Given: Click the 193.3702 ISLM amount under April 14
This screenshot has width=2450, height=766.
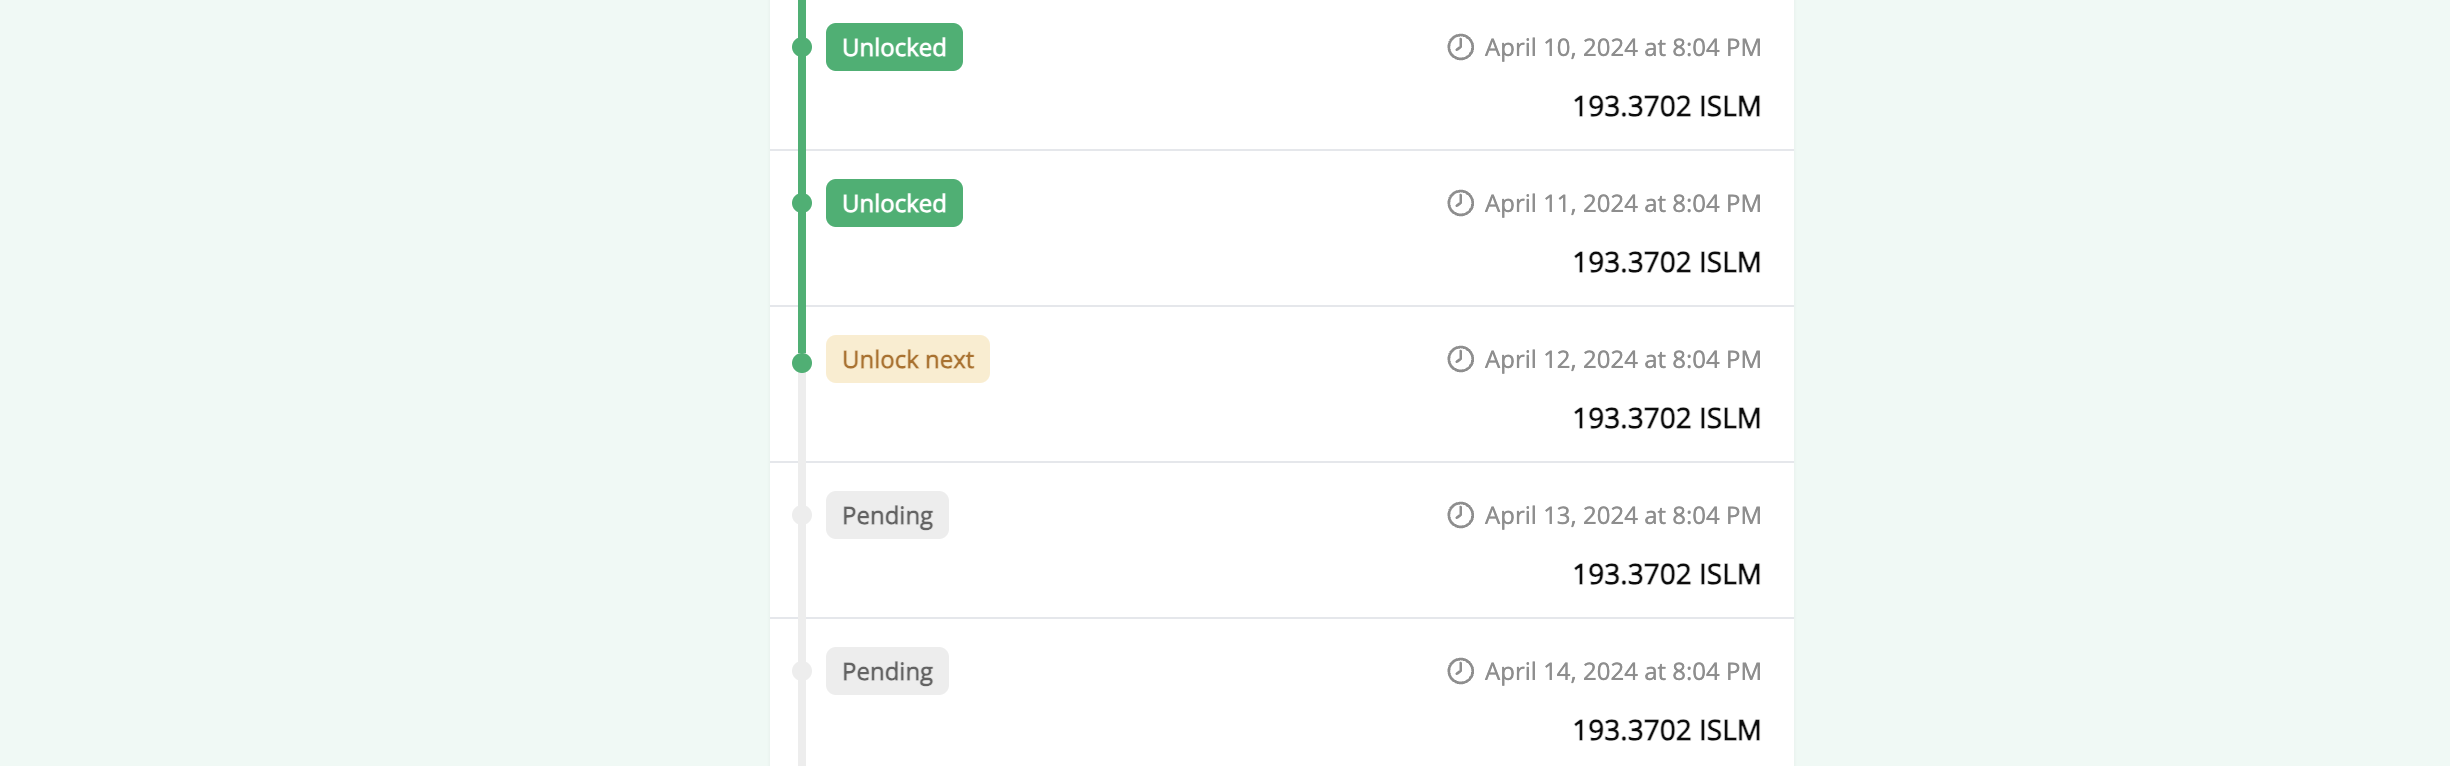Looking at the screenshot, I should [x=1666, y=730].
